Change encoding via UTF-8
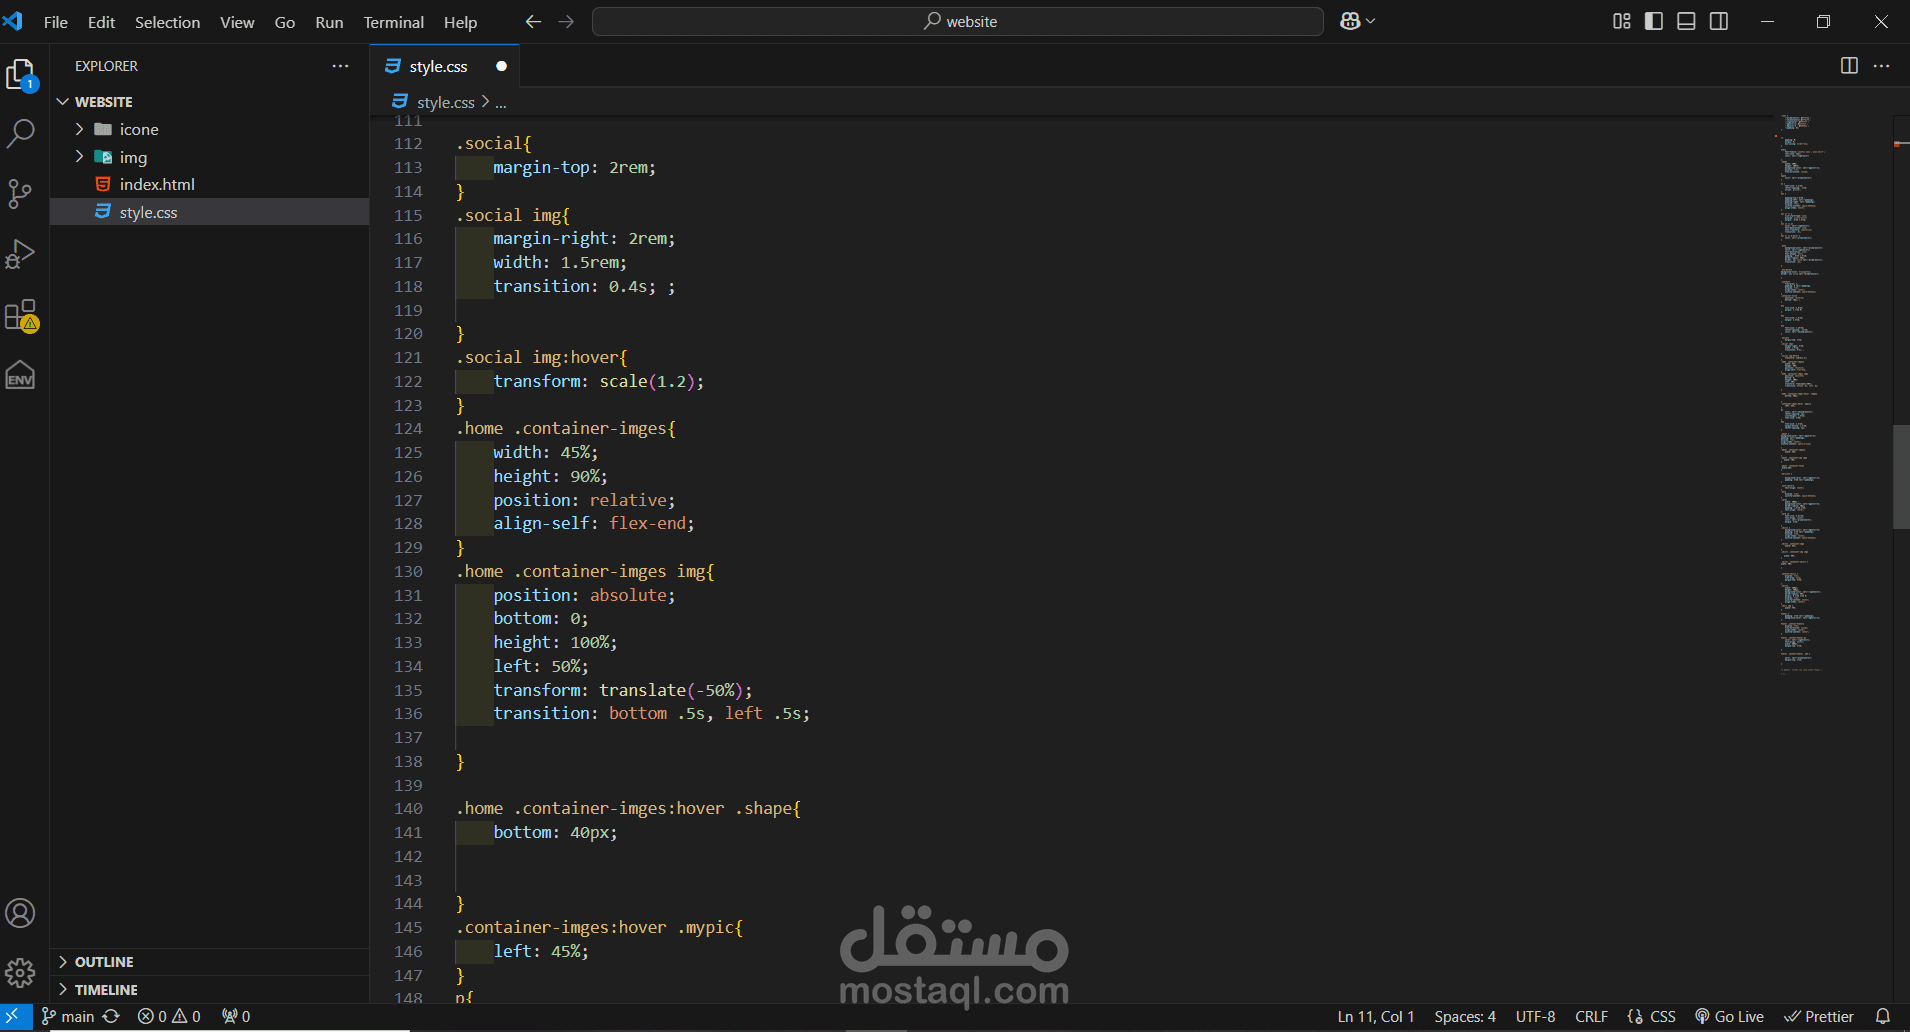 pyautogui.click(x=1535, y=1016)
